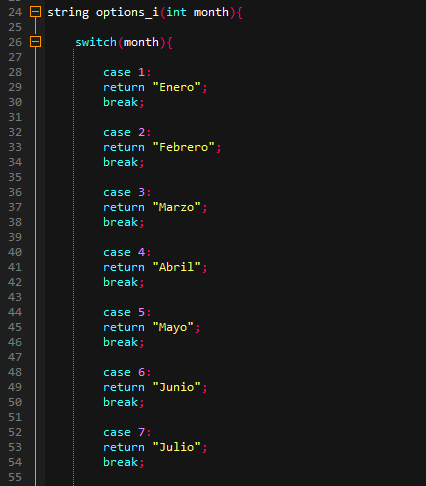Collapse the switch(month) block fold marker
426x486 pixels.
[35, 42]
